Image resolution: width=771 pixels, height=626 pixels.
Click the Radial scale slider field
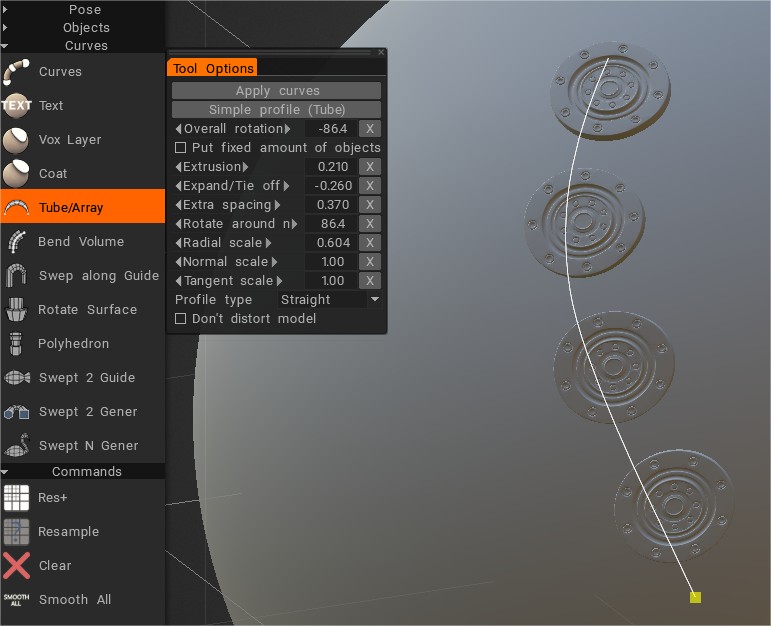pos(332,243)
